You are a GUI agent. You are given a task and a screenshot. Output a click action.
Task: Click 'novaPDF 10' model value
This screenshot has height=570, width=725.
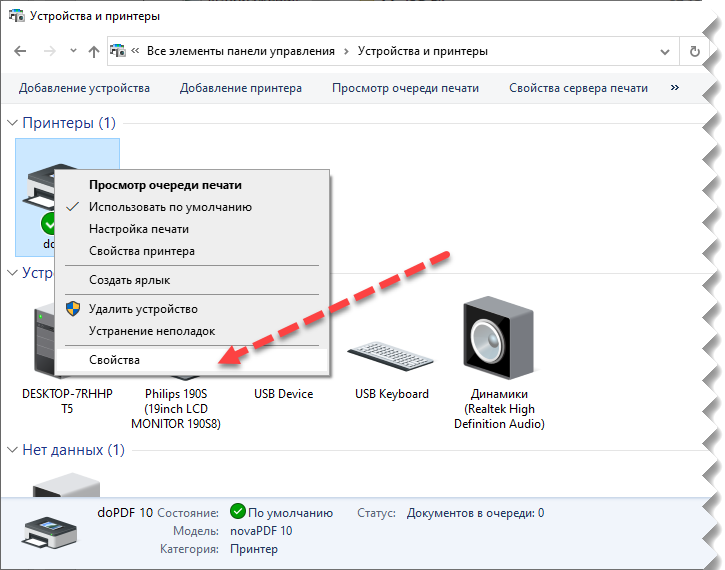[261, 531]
